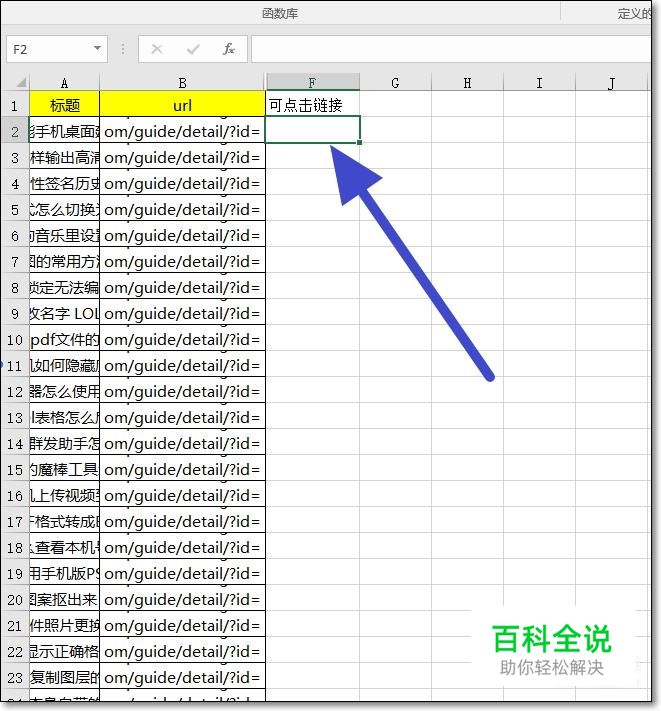
Task: Select row header 10
Action: [x=15, y=340]
